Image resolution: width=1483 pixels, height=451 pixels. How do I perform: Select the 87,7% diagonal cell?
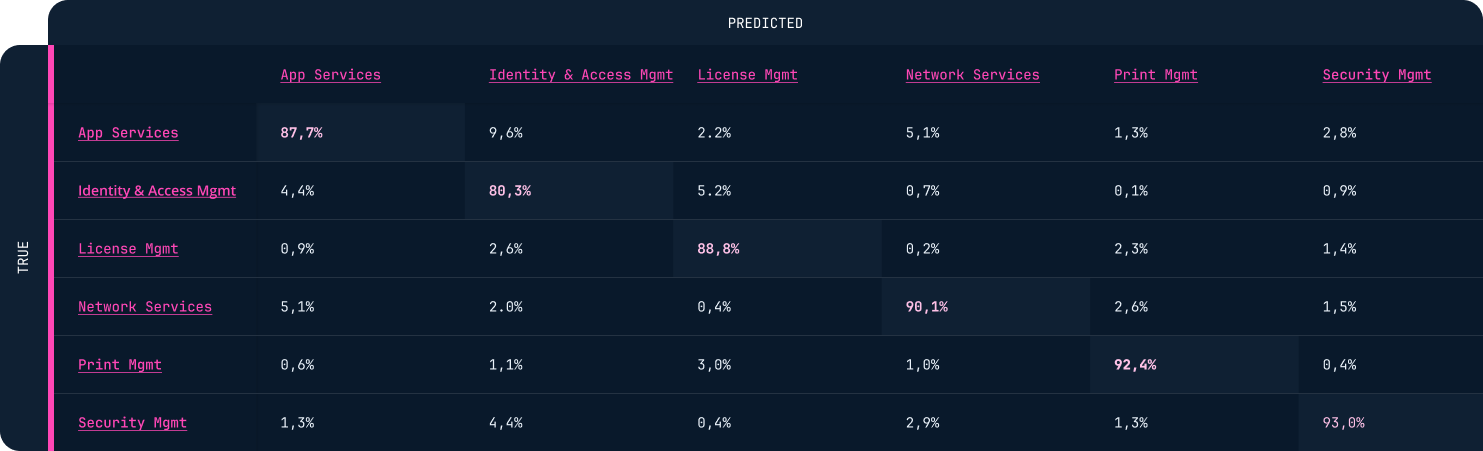pos(361,133)
